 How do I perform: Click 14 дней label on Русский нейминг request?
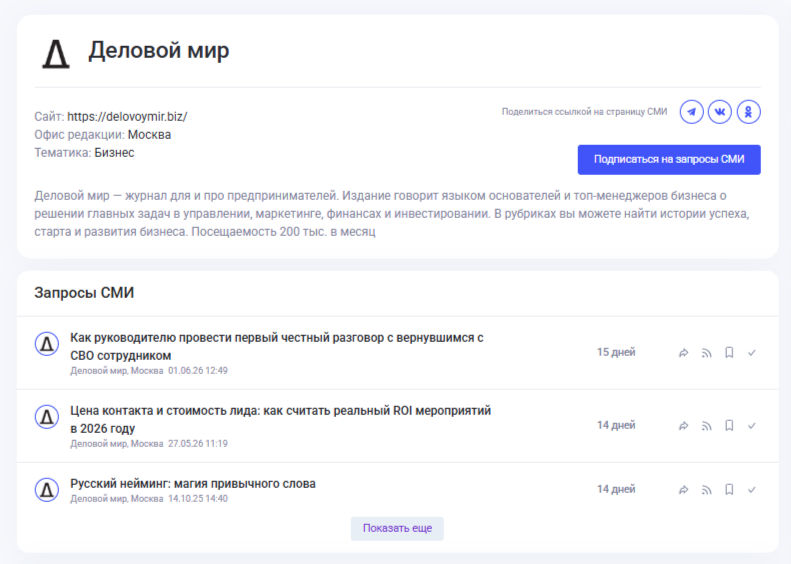point(616,489)
